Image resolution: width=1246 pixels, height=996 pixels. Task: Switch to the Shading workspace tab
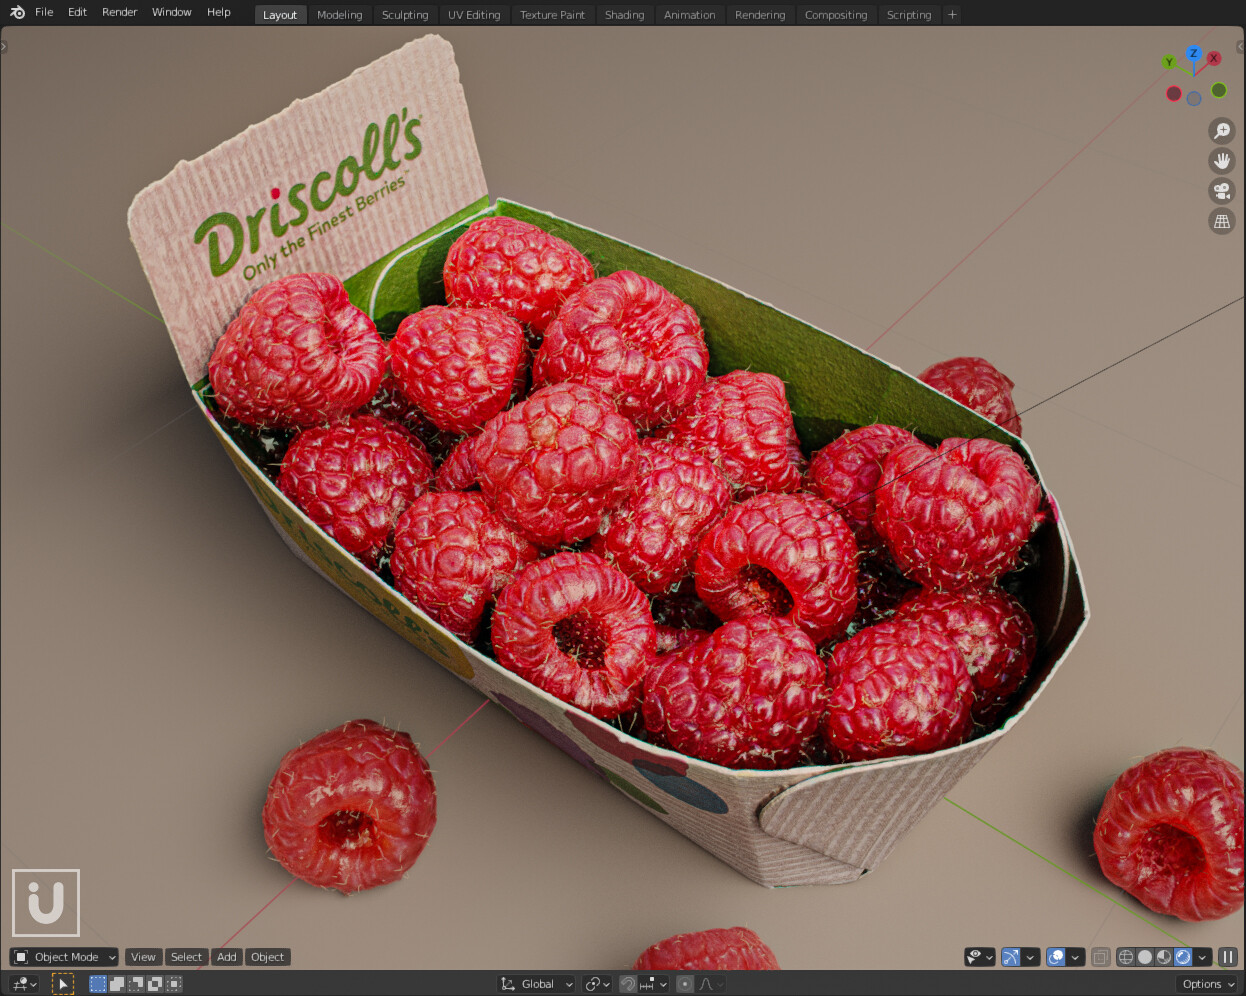624,14
